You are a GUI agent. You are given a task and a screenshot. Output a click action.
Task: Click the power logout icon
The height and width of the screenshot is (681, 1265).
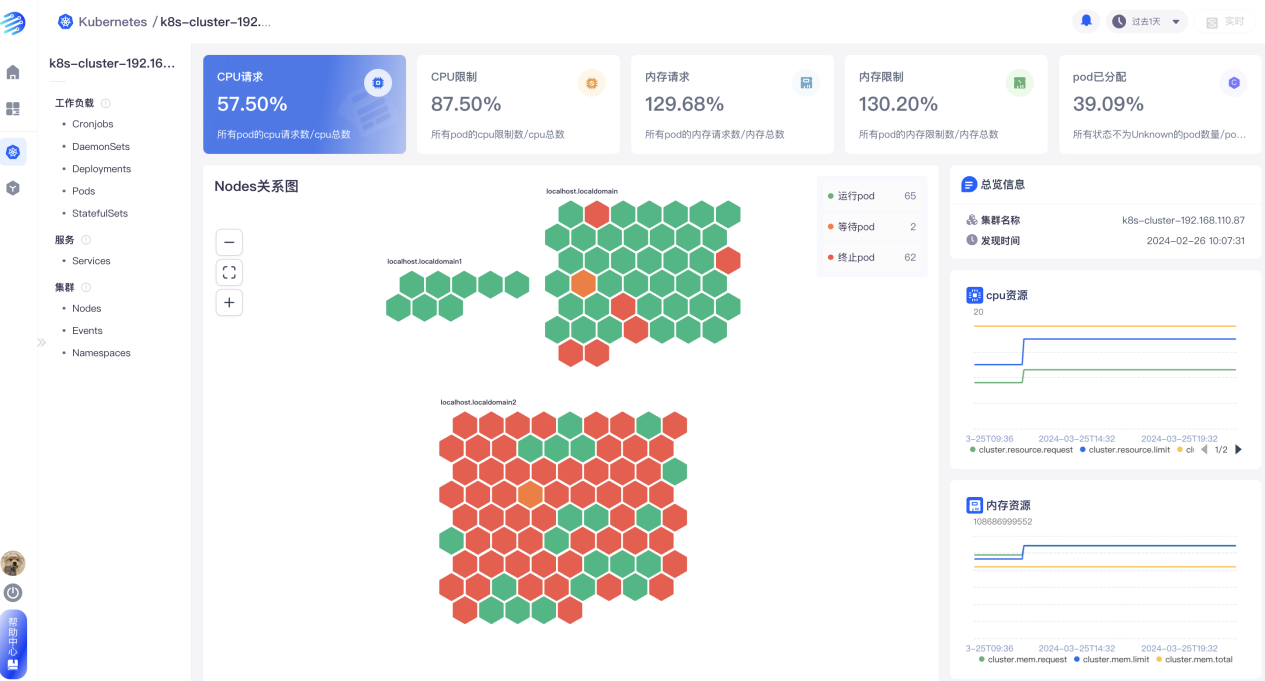pyautogui.click(x=13, y=592)
